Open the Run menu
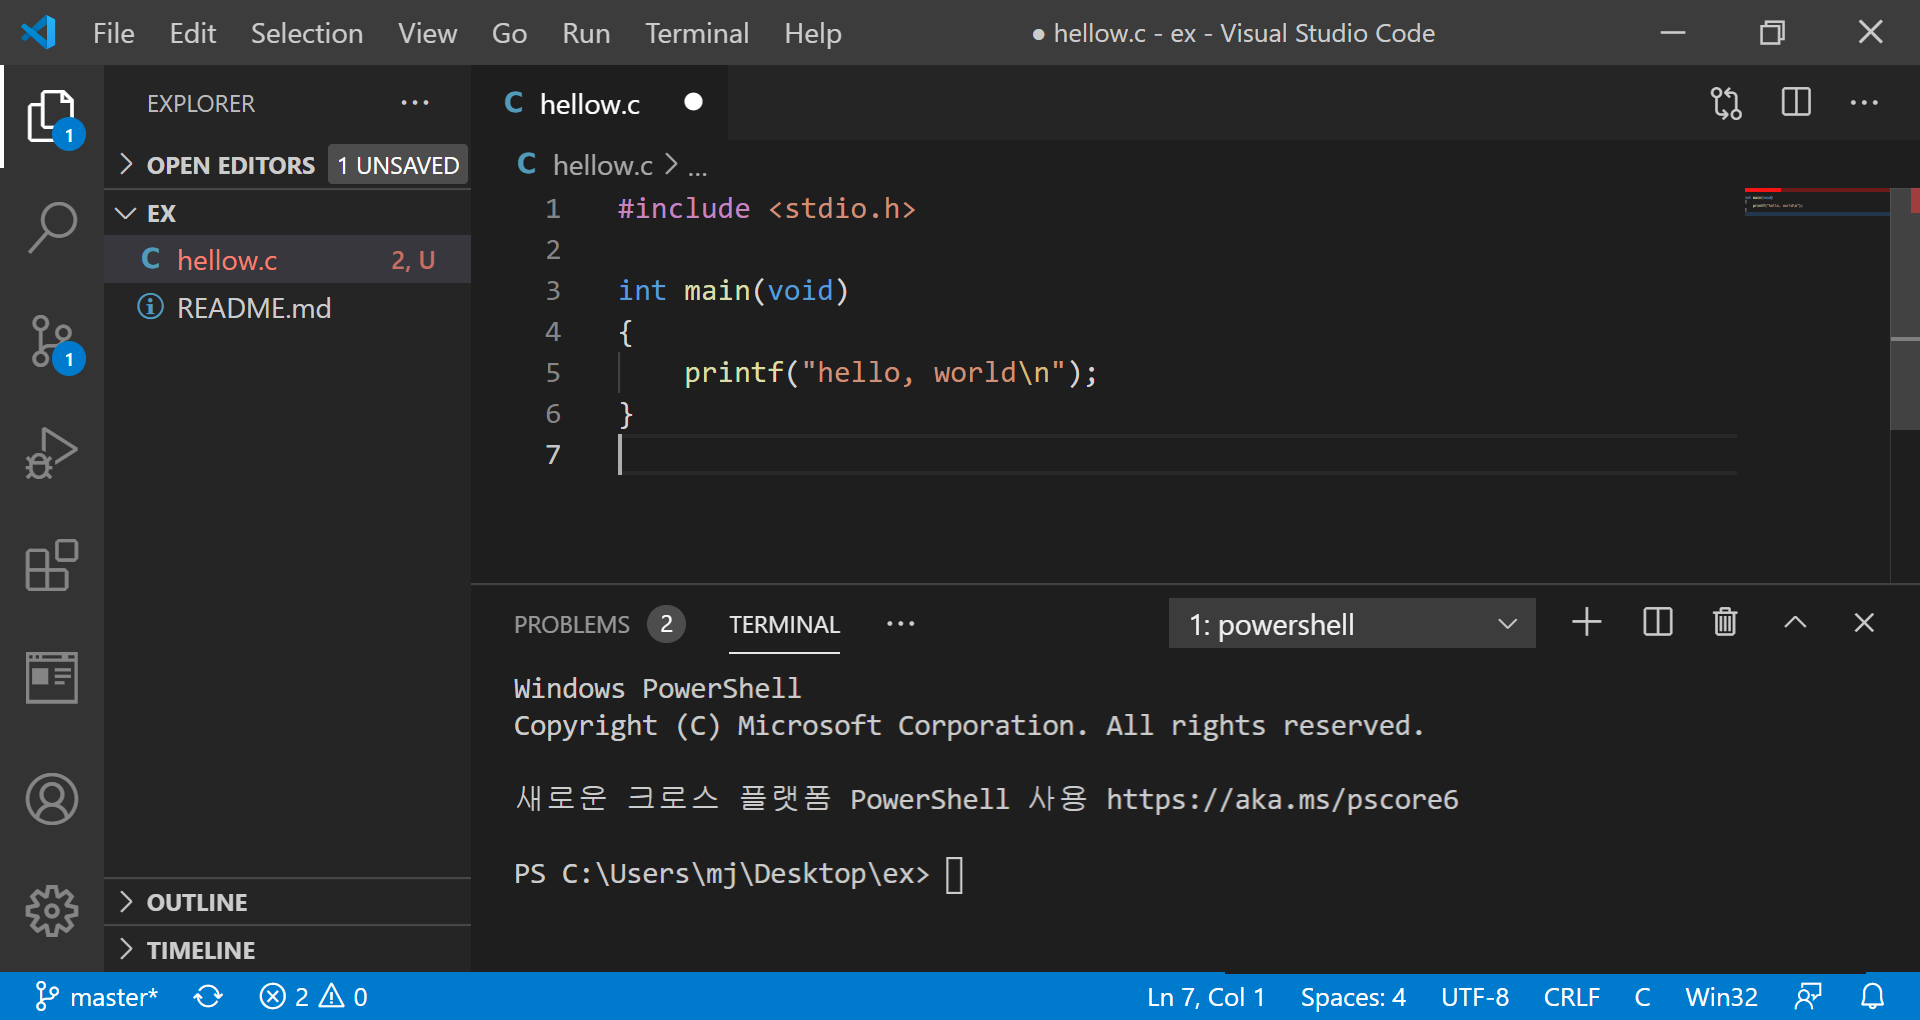The image size is (1920, 1020). (x=586, y=33)
